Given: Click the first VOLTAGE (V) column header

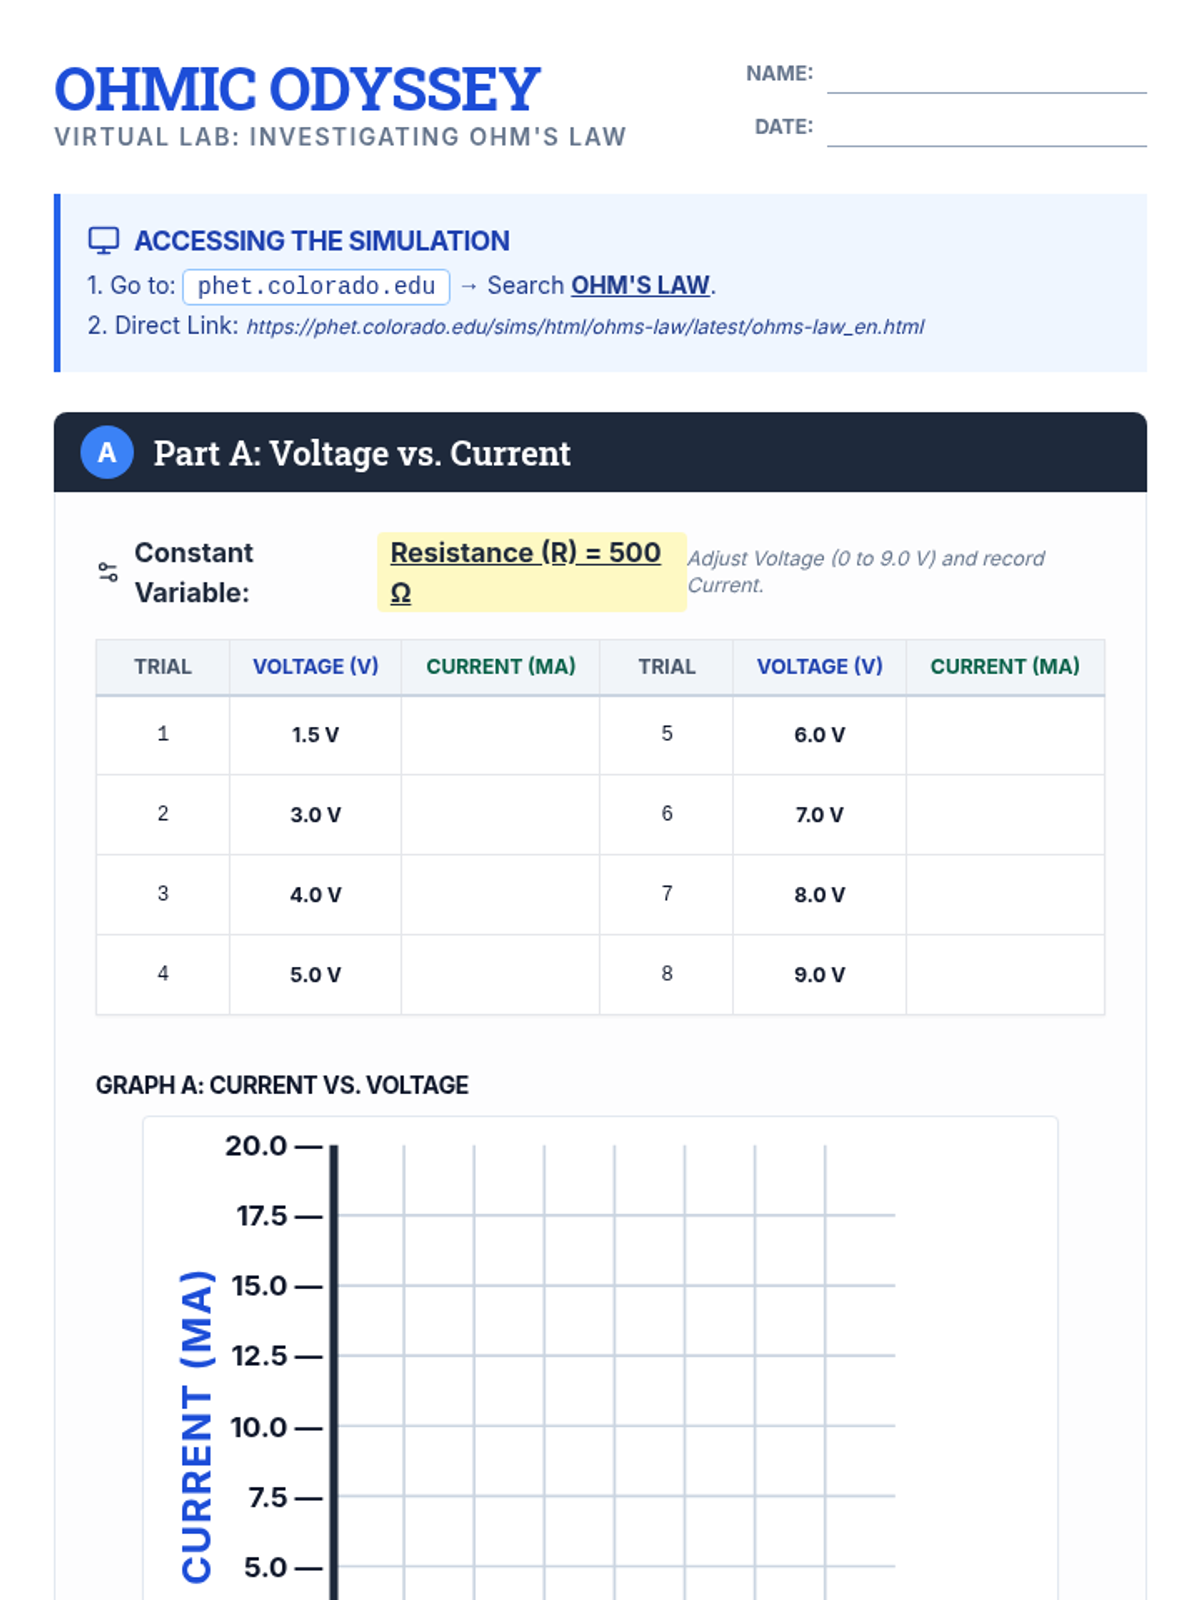Looking at the screenshot, I should tap(315, 667).
